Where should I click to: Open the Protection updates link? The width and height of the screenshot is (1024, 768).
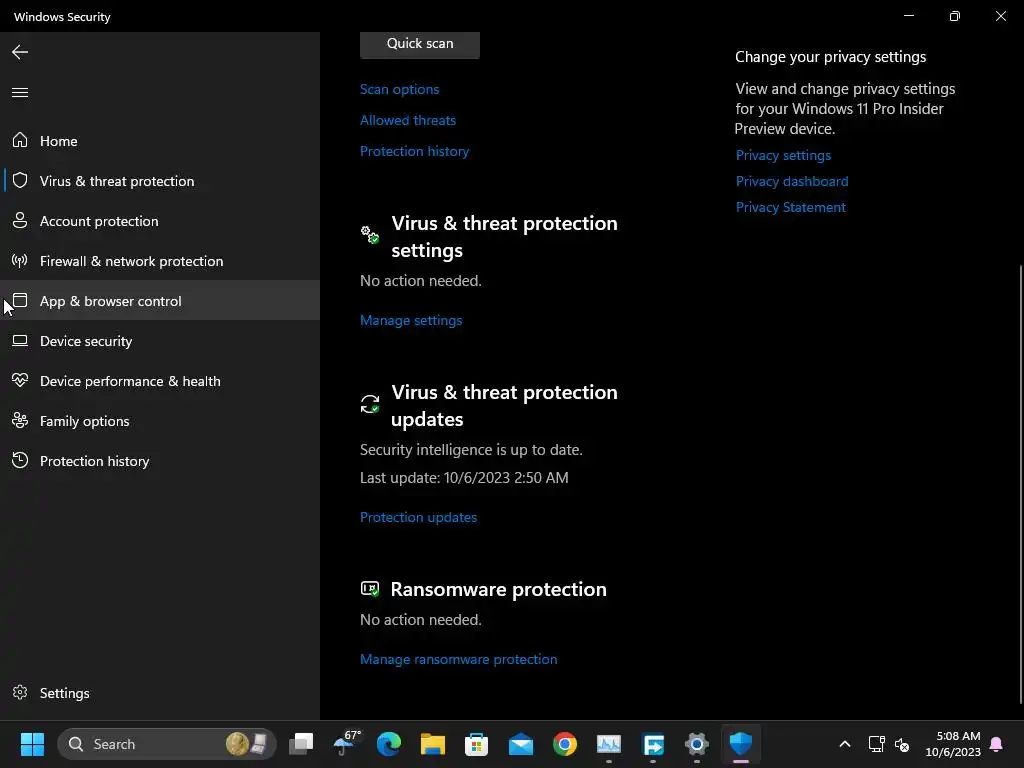pos(418,517)
